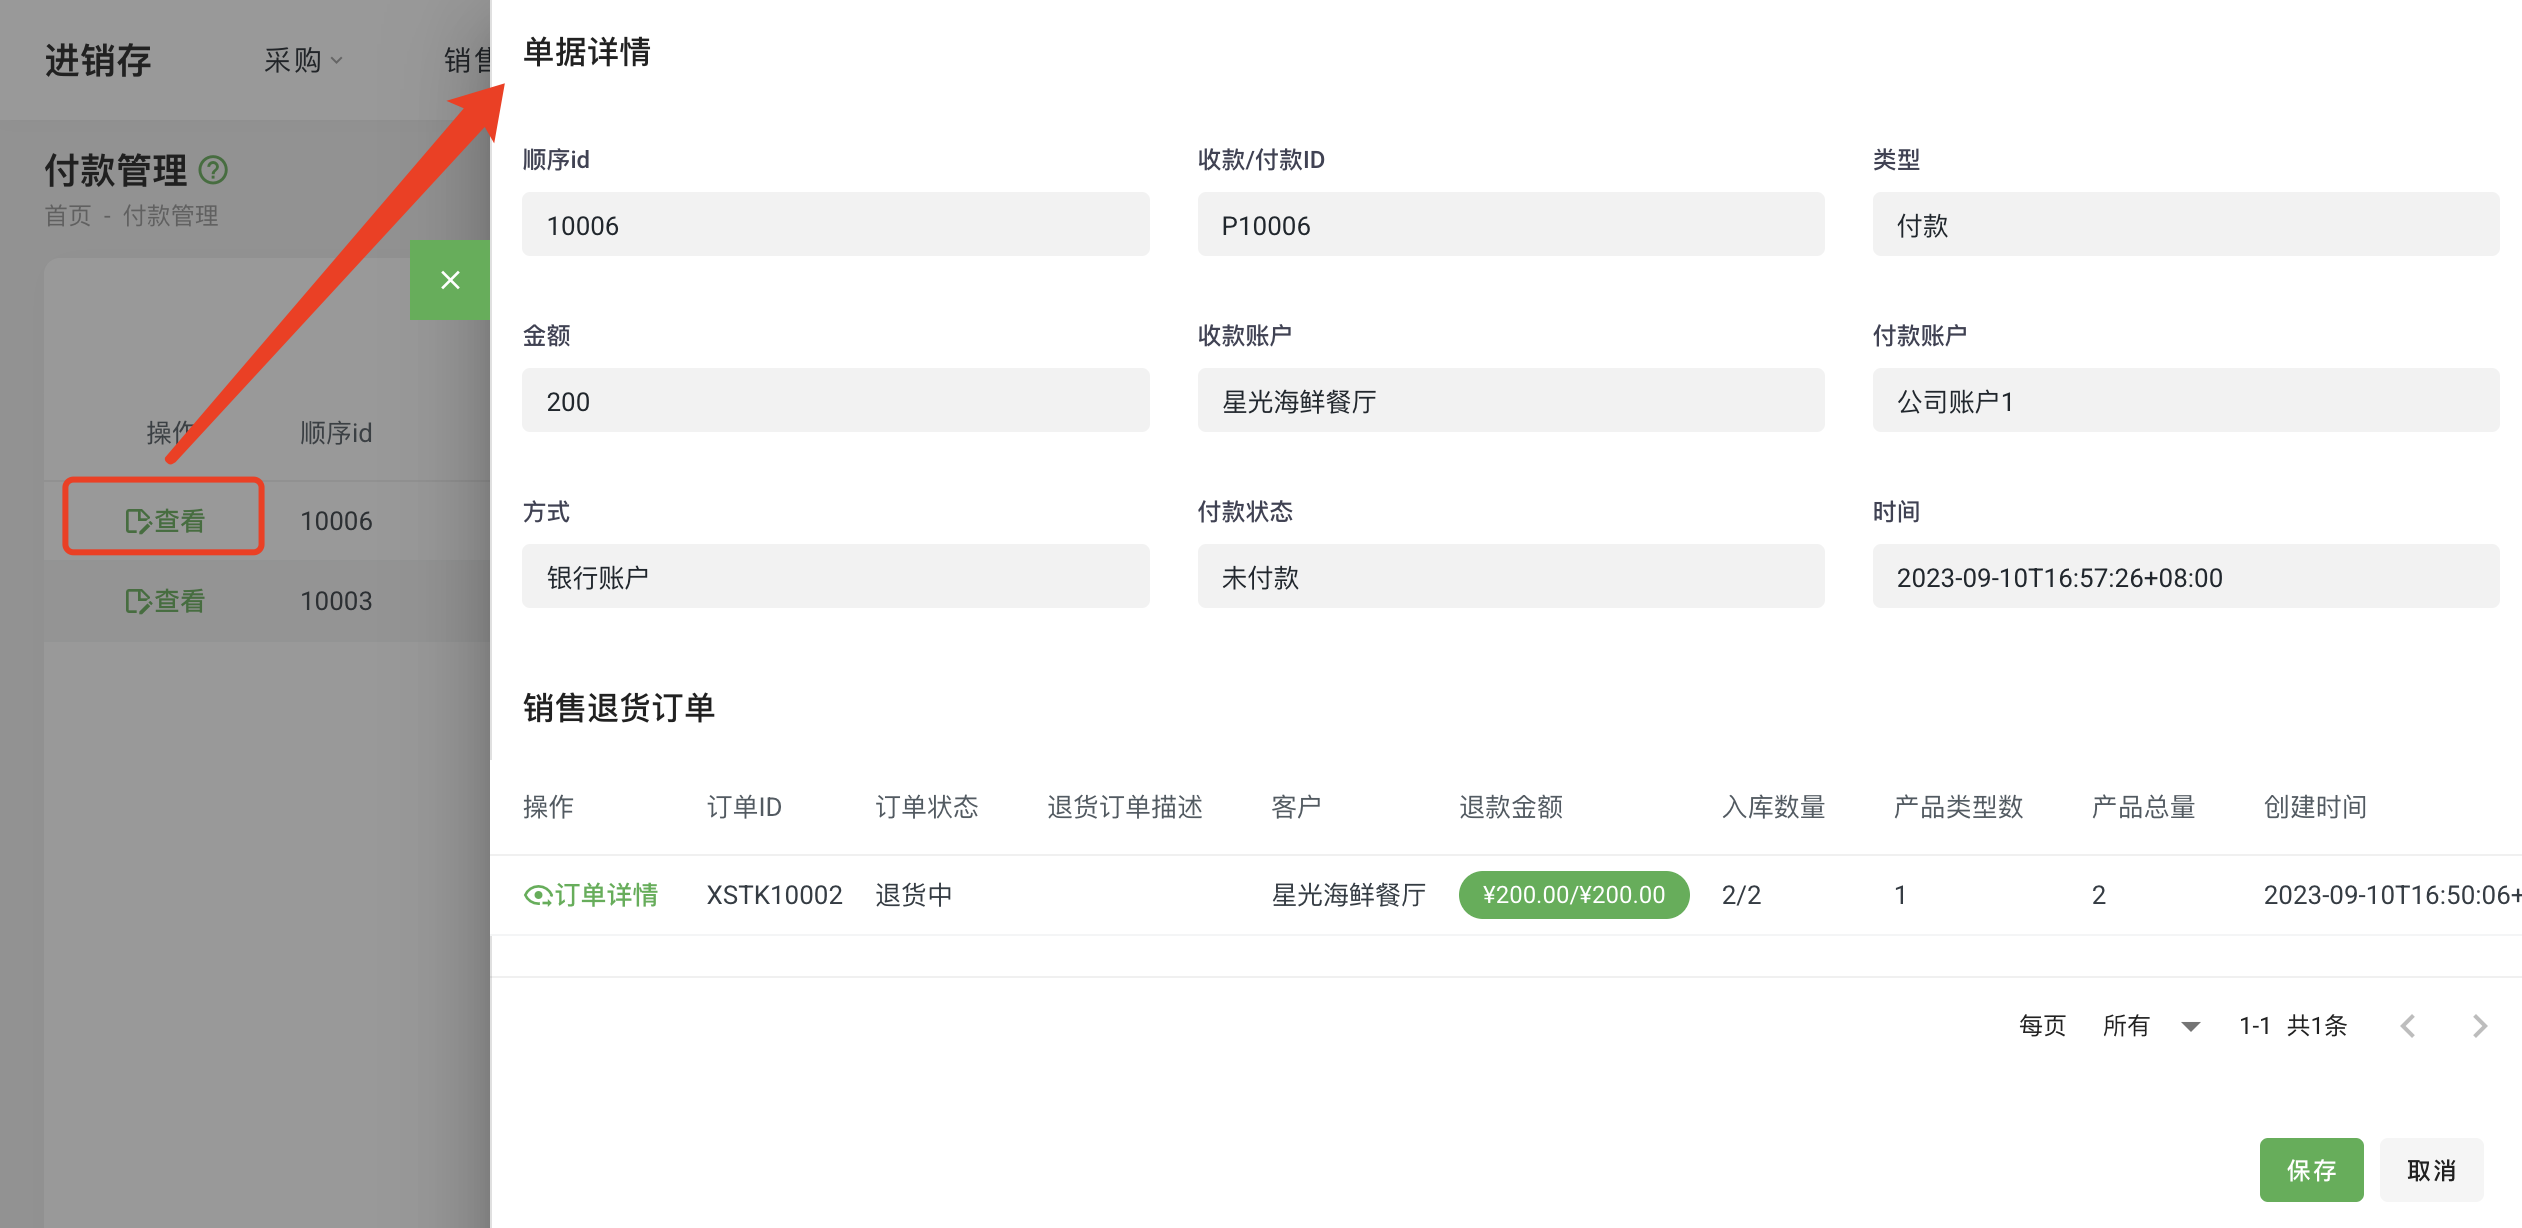The height and width of the screenshot is (1228, 2522).
Task: Click the 产品类型数 column header
Action: tap(1958, 806)
